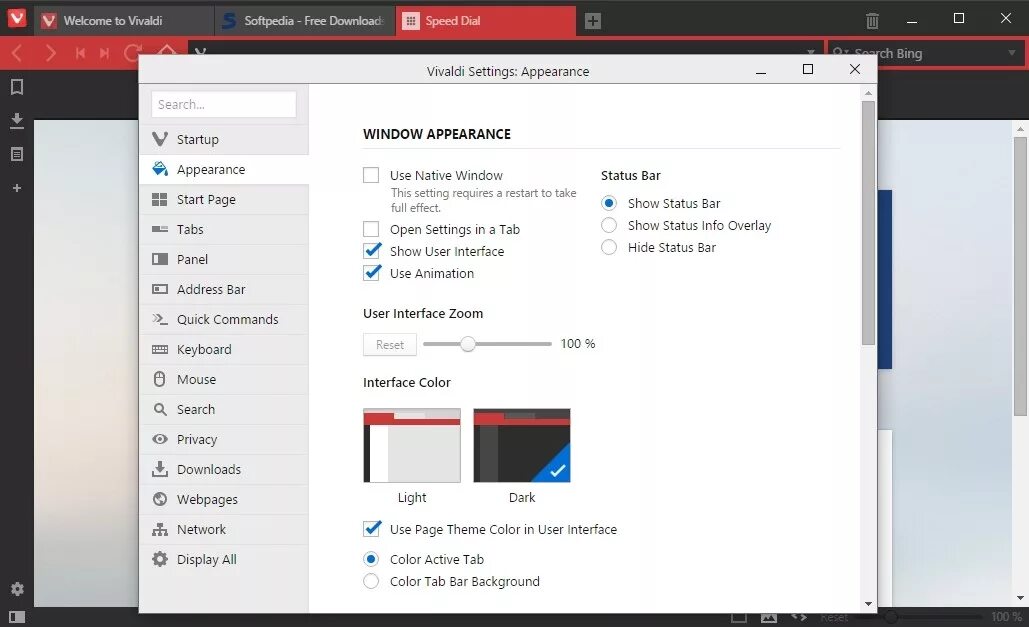Viewport: 1029px width, 627px height.
Task: Click the Fast Forward navigation icon
Action: click(104, 53)
